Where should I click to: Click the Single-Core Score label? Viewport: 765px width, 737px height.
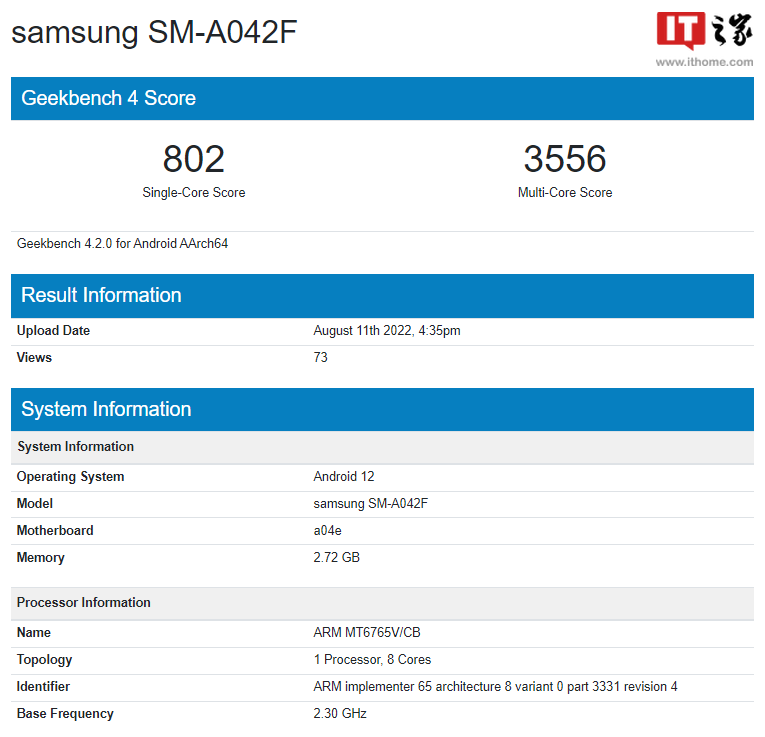pos(193,192)
